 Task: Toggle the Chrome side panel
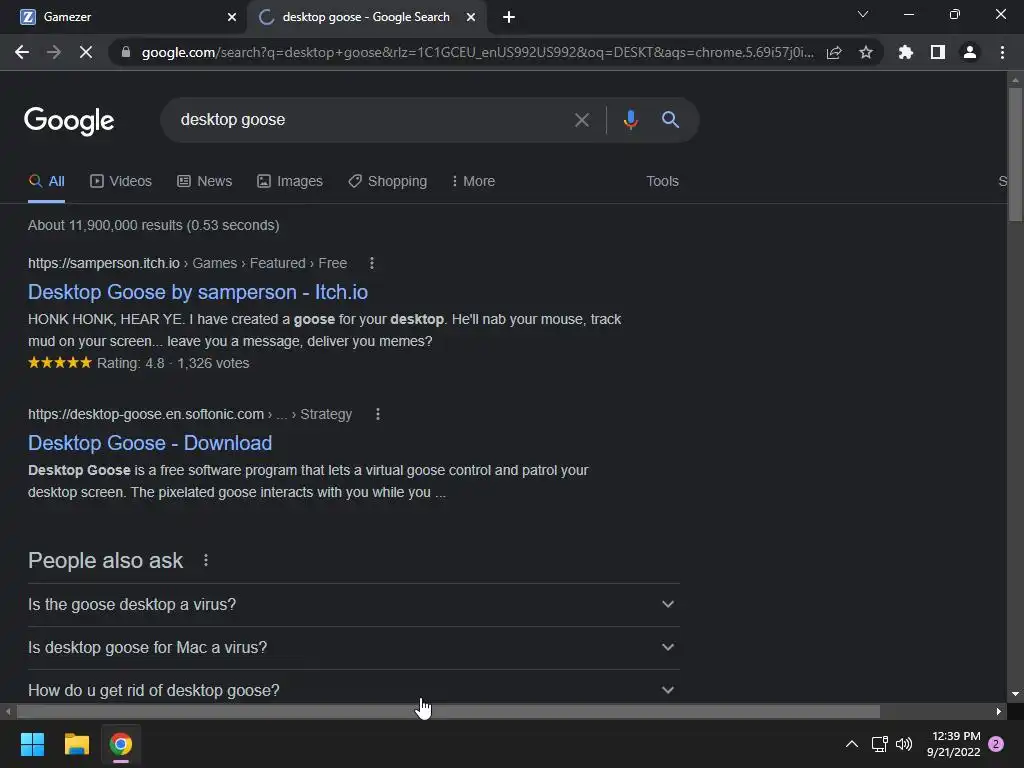(x=938, y=52)
